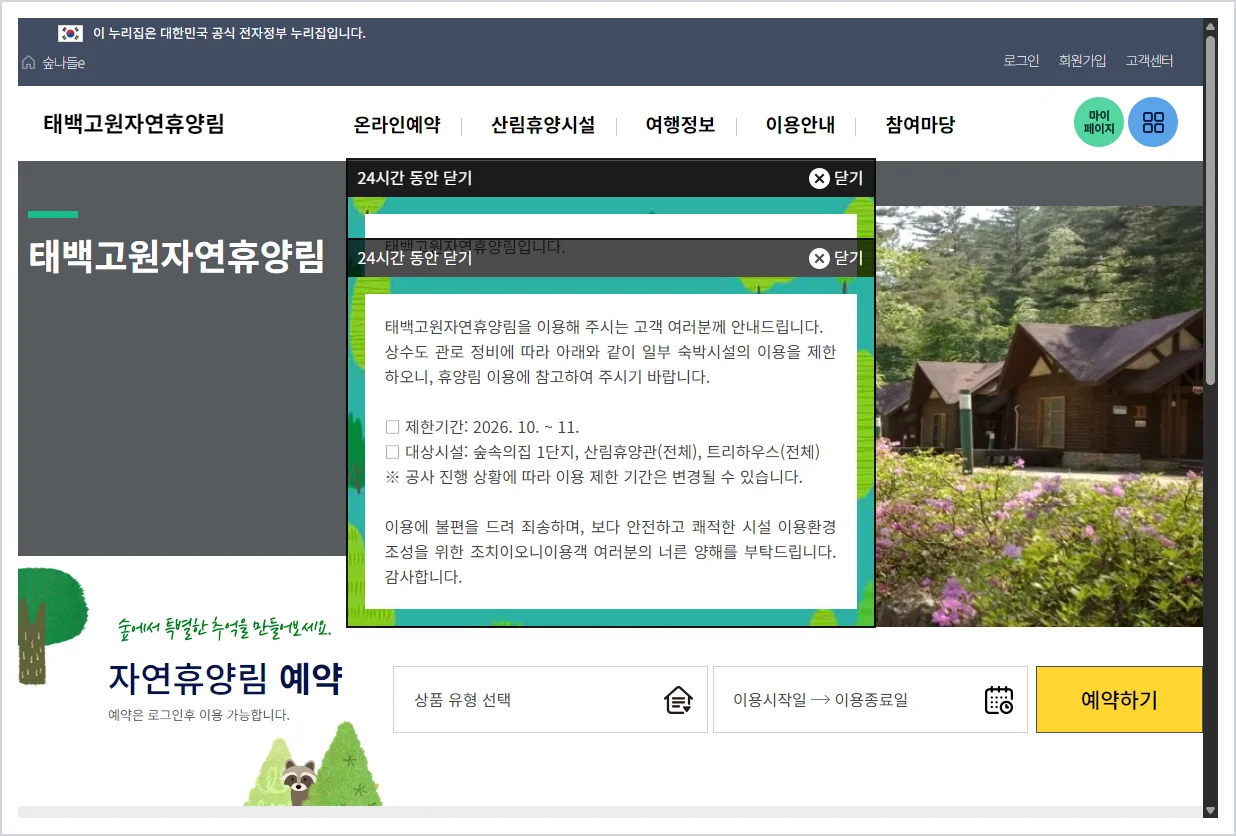Click the house icon in product type field
1236x836 pixels.
coord(679,700)
